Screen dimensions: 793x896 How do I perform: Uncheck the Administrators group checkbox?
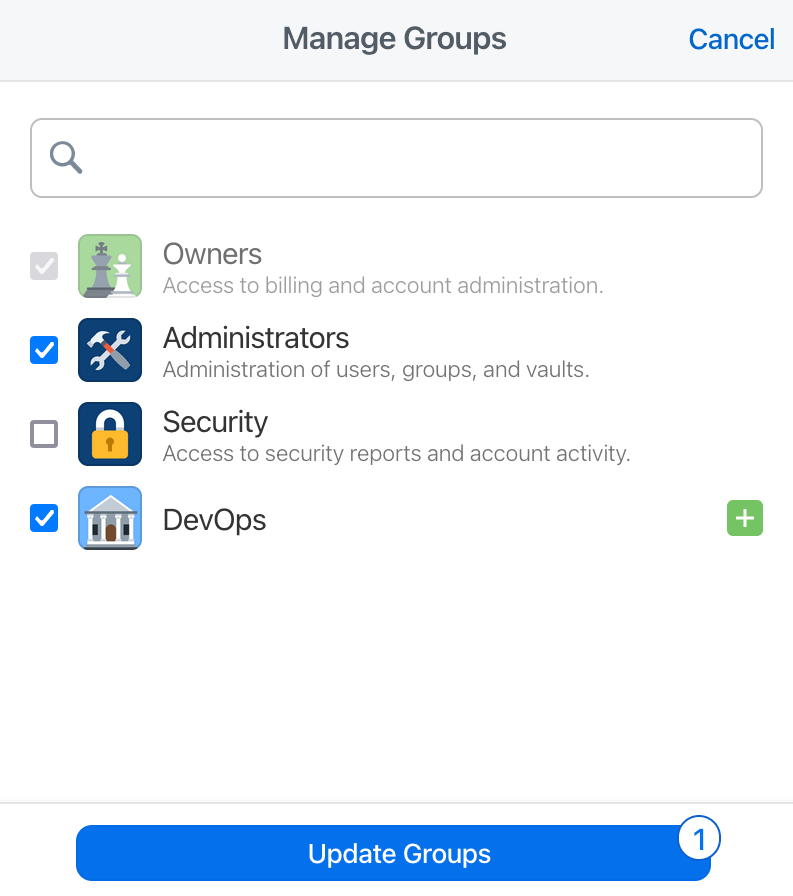coord(43,350)
